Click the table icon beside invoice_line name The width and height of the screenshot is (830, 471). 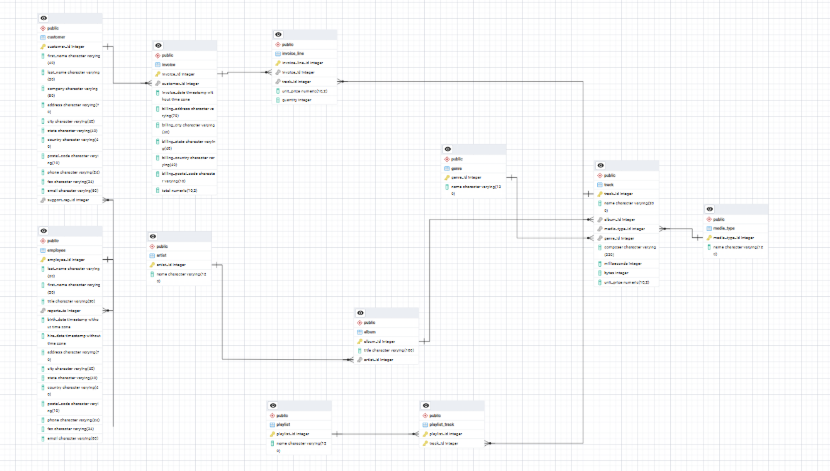coord(278,53)
